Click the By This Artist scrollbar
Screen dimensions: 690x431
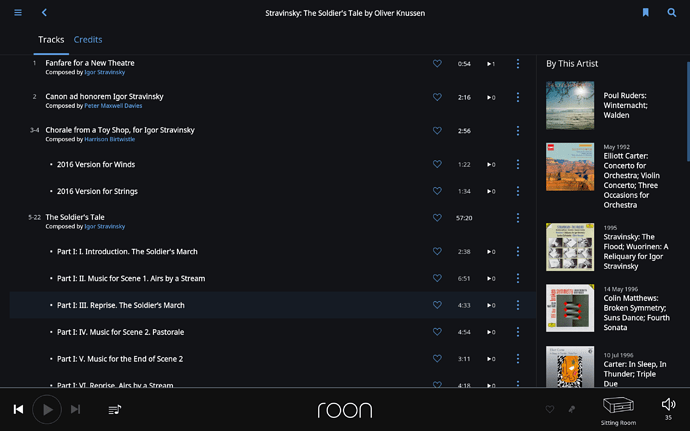[x=688, y=111]
